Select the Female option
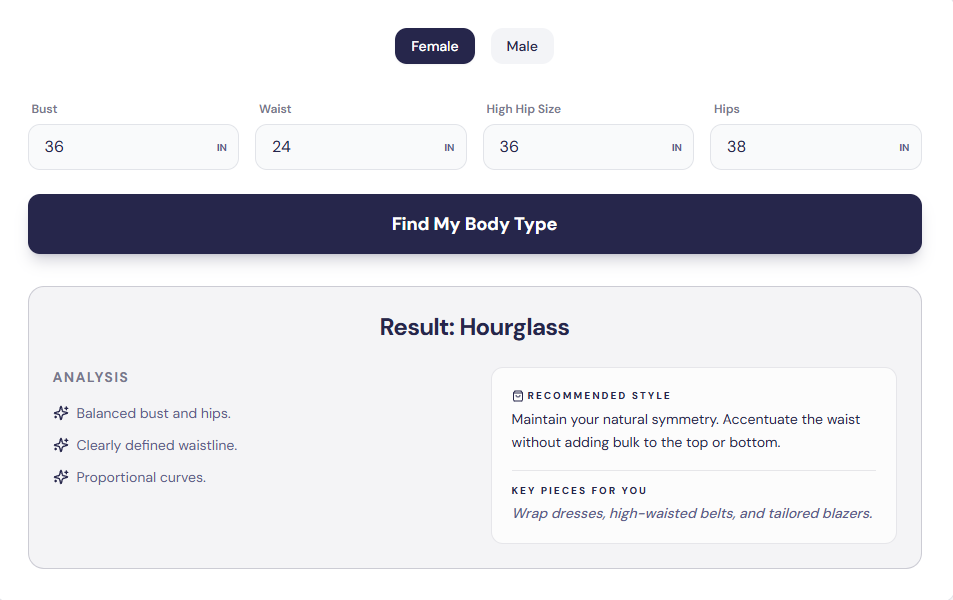 pos(434,45)
